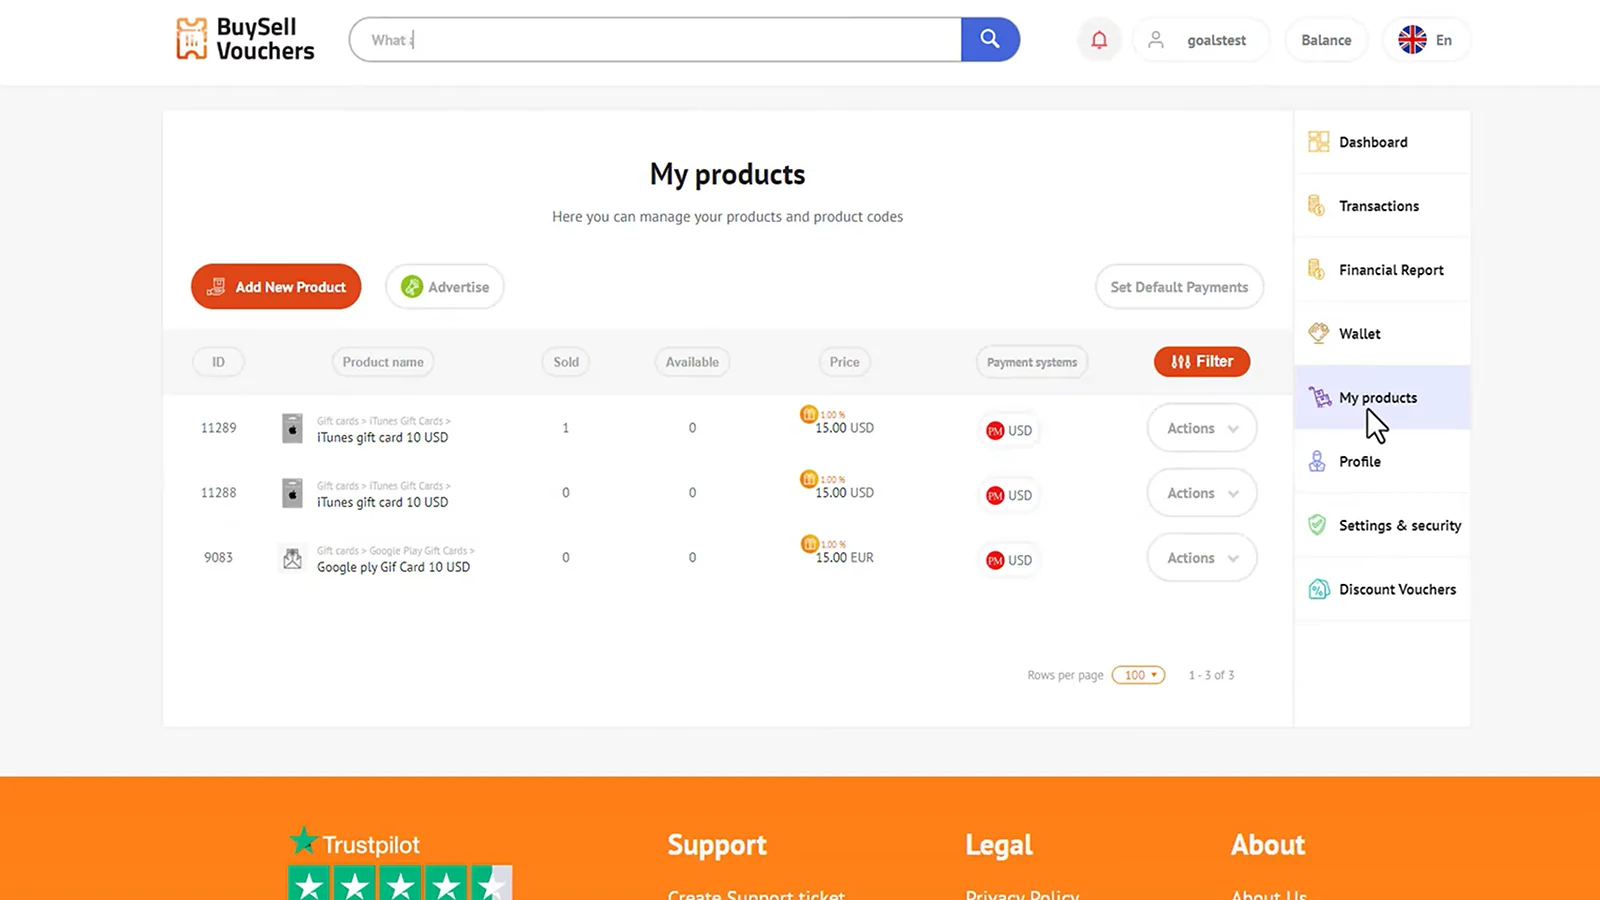Open the Filter panel via funnel icon
The height and width of the screenshot is (900, 1600).
(x=1181, y=361)
